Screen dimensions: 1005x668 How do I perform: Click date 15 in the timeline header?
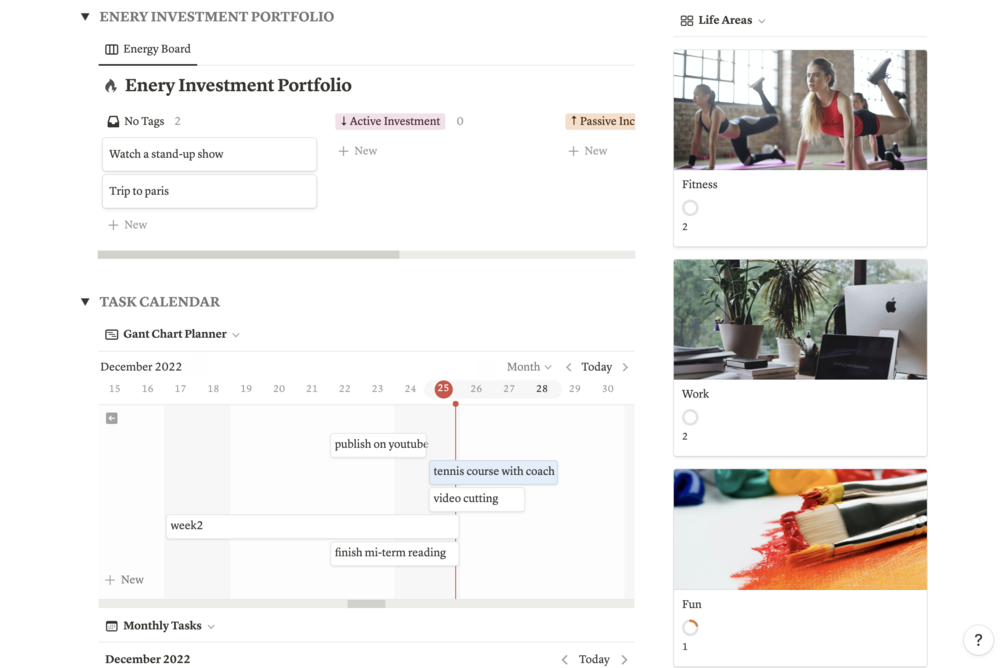[x=115, y=388]
